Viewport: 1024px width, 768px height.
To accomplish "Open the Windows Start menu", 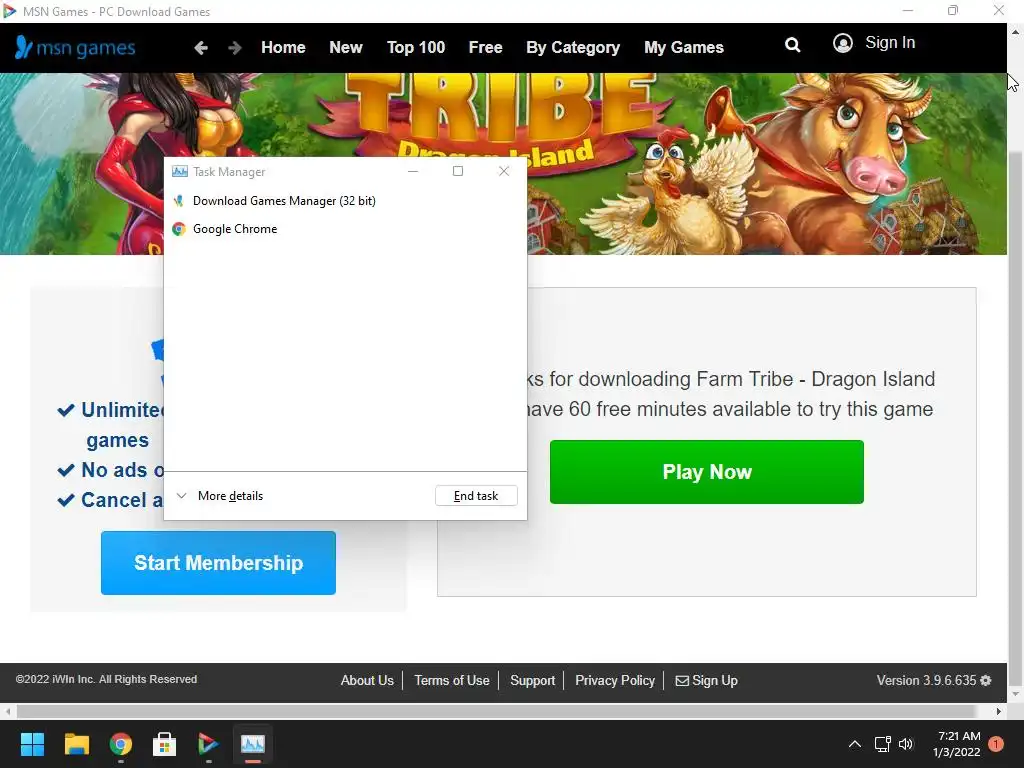I will pyautogui.click(x=32, y=744).
